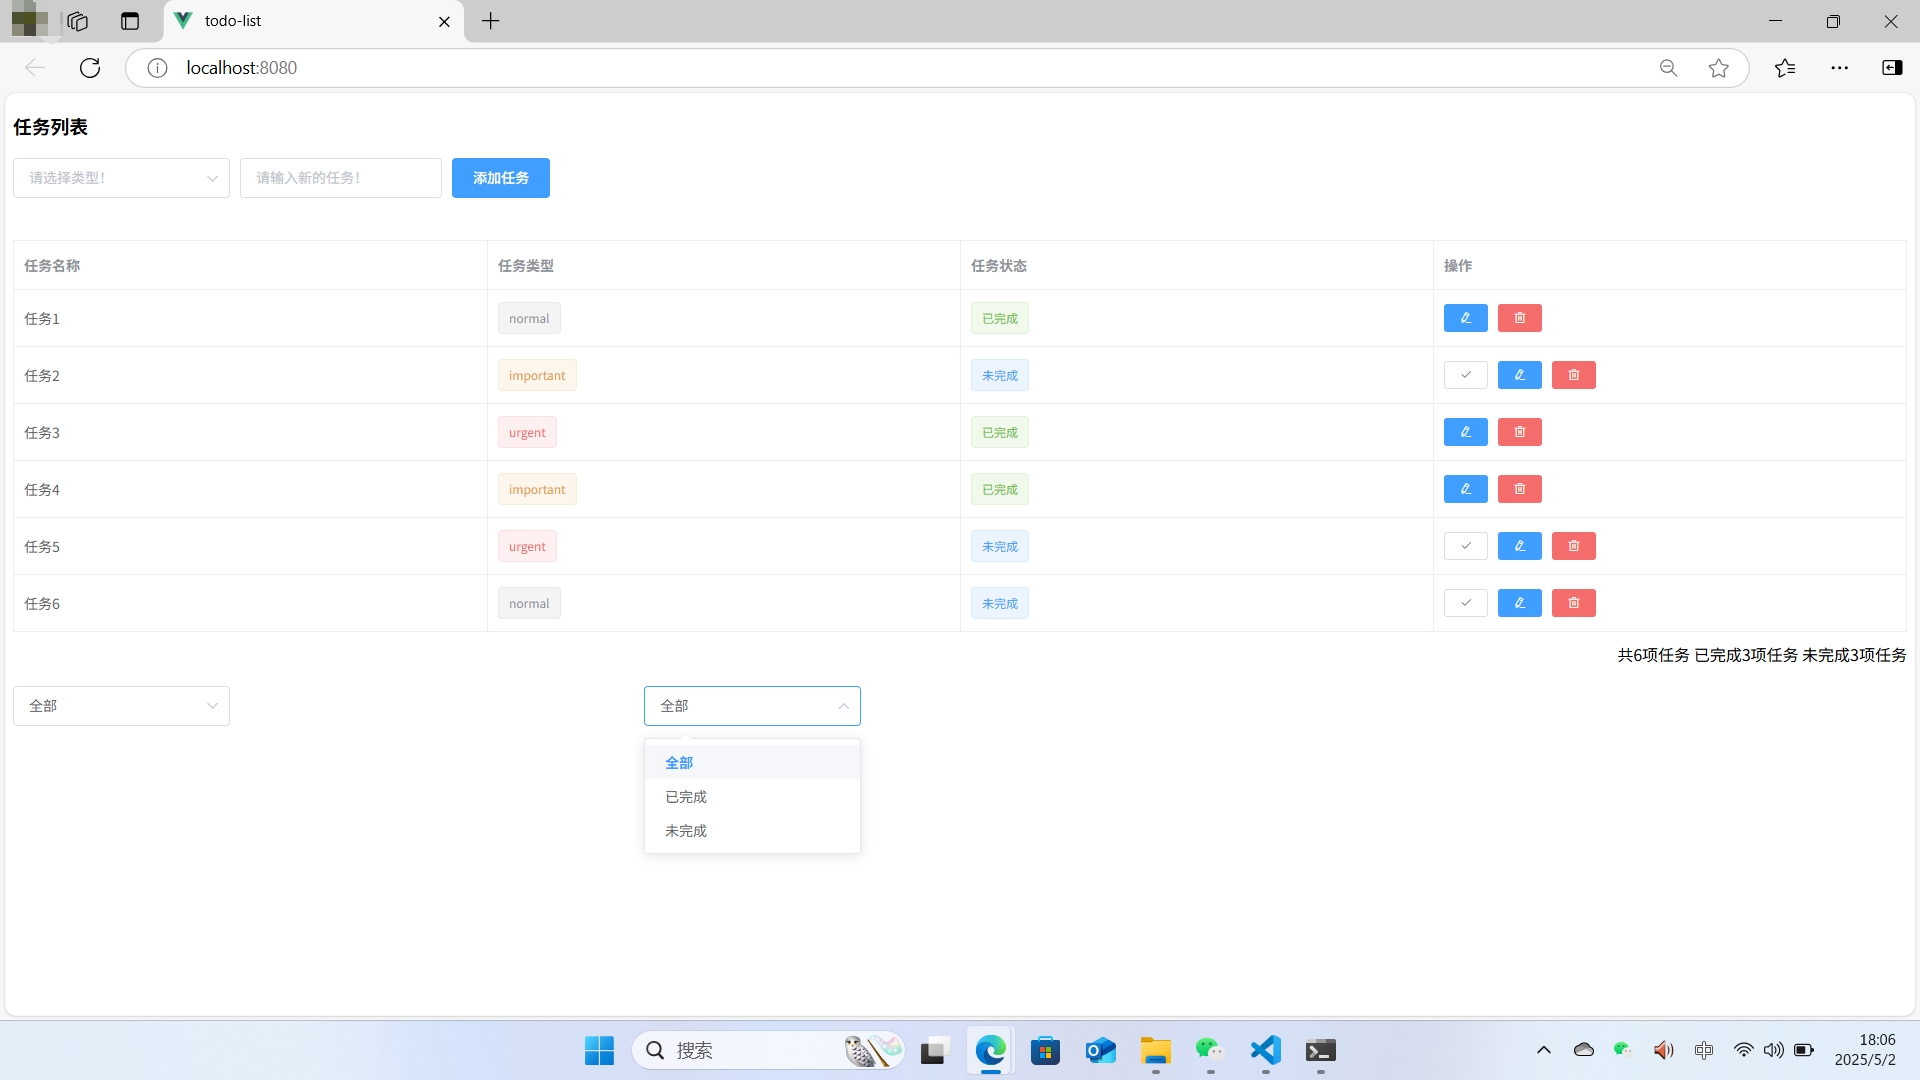Click the edit icon for 任务6

click(1519, 603)
